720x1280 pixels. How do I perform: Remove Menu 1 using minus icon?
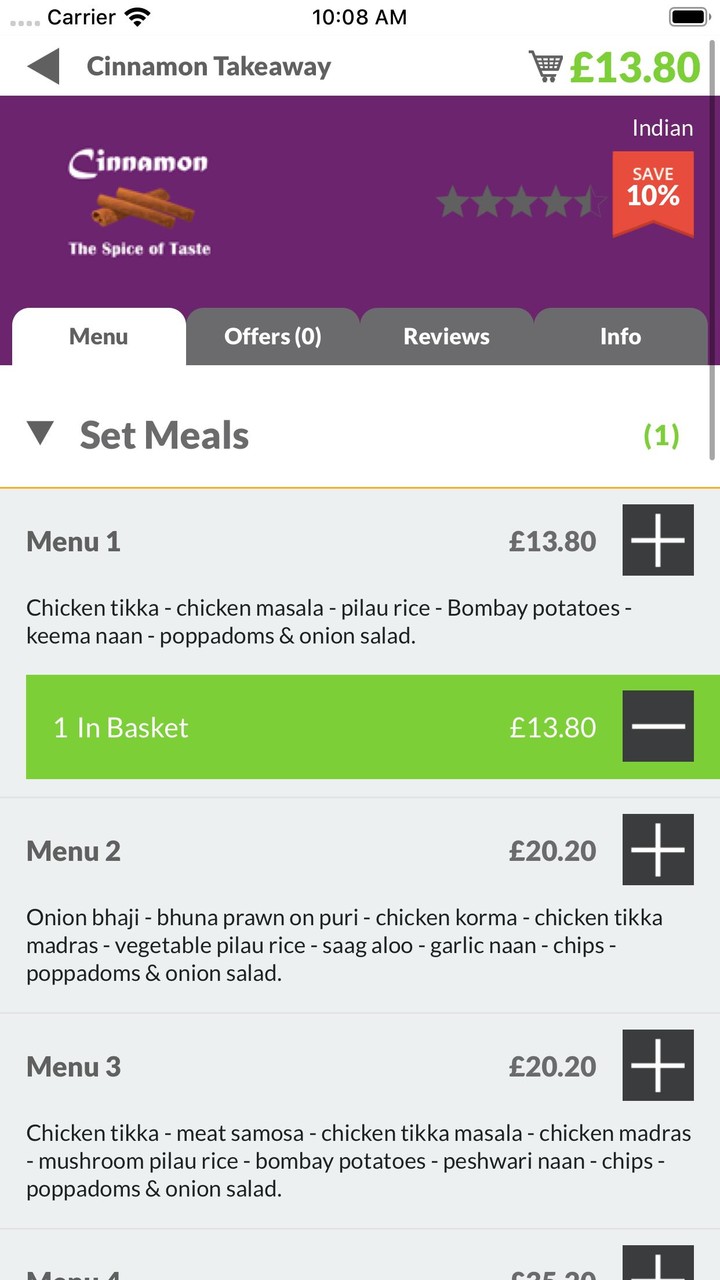tap(658, 726)
